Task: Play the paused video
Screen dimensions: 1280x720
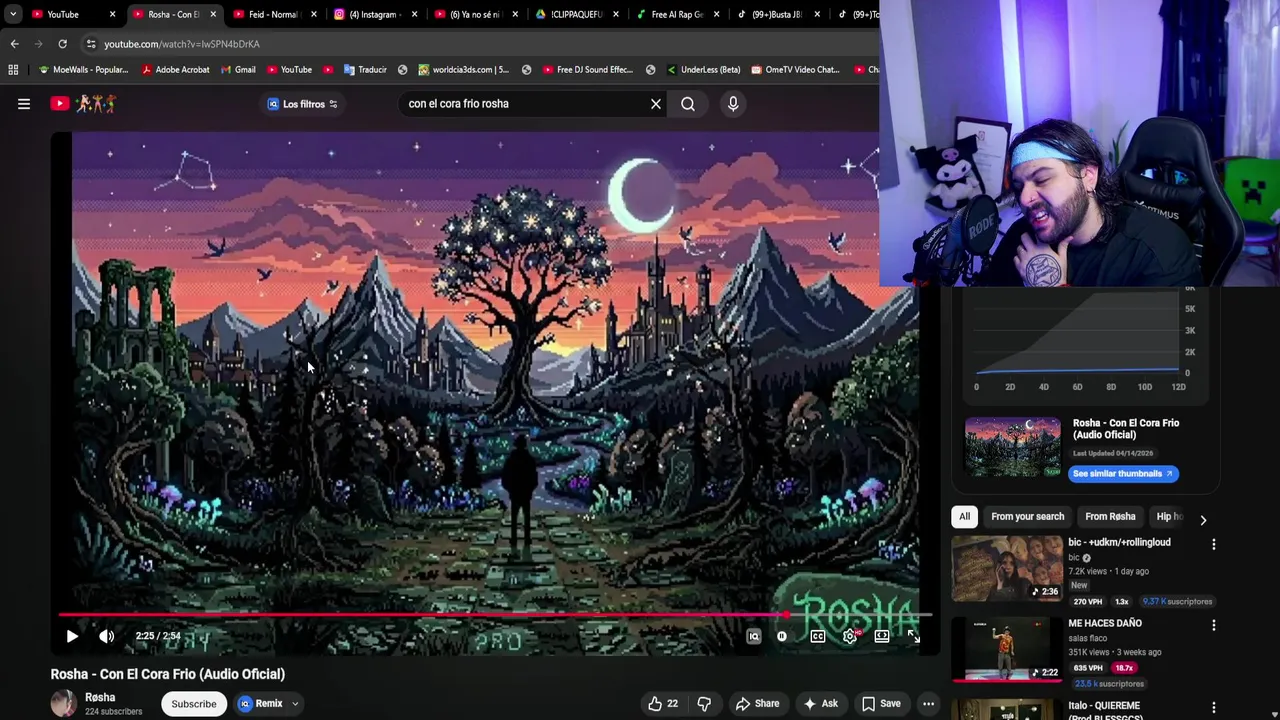Action: click(72, 636)
